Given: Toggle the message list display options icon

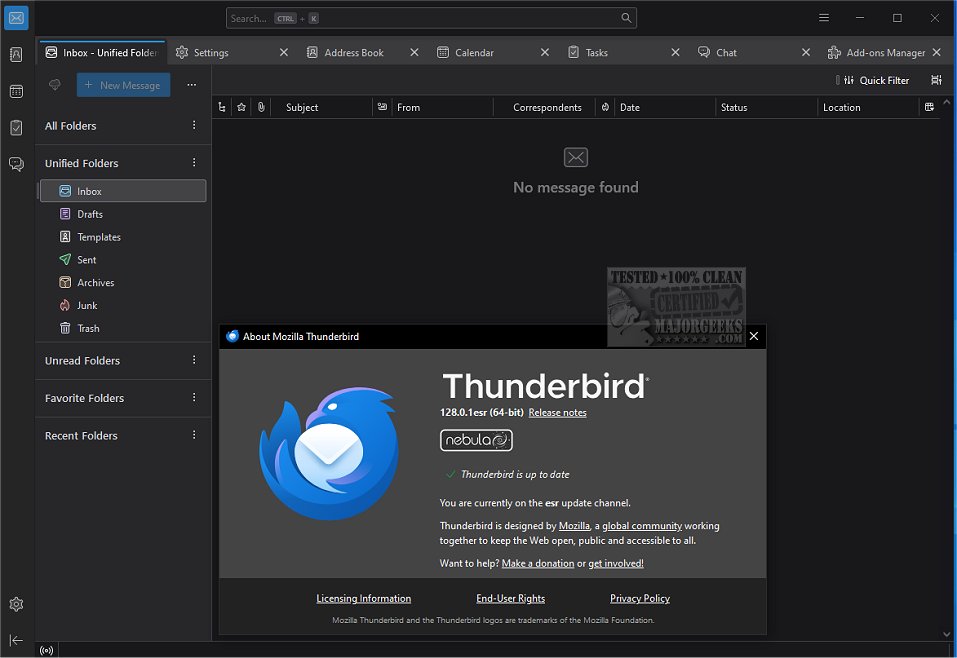Looking at the screenshot, I should click(x=936, y=80).
